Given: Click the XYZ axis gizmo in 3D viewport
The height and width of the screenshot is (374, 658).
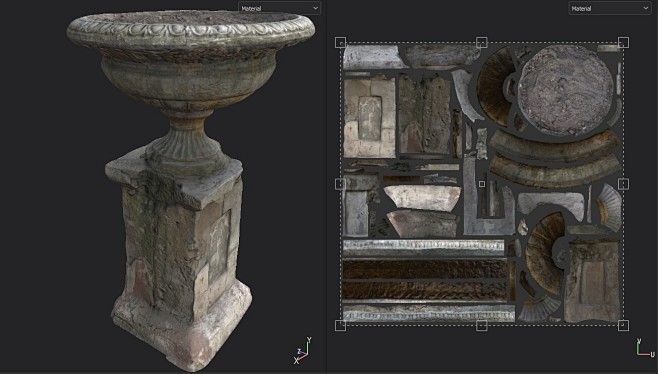Looking at the screenshot, I should (304, 350).
